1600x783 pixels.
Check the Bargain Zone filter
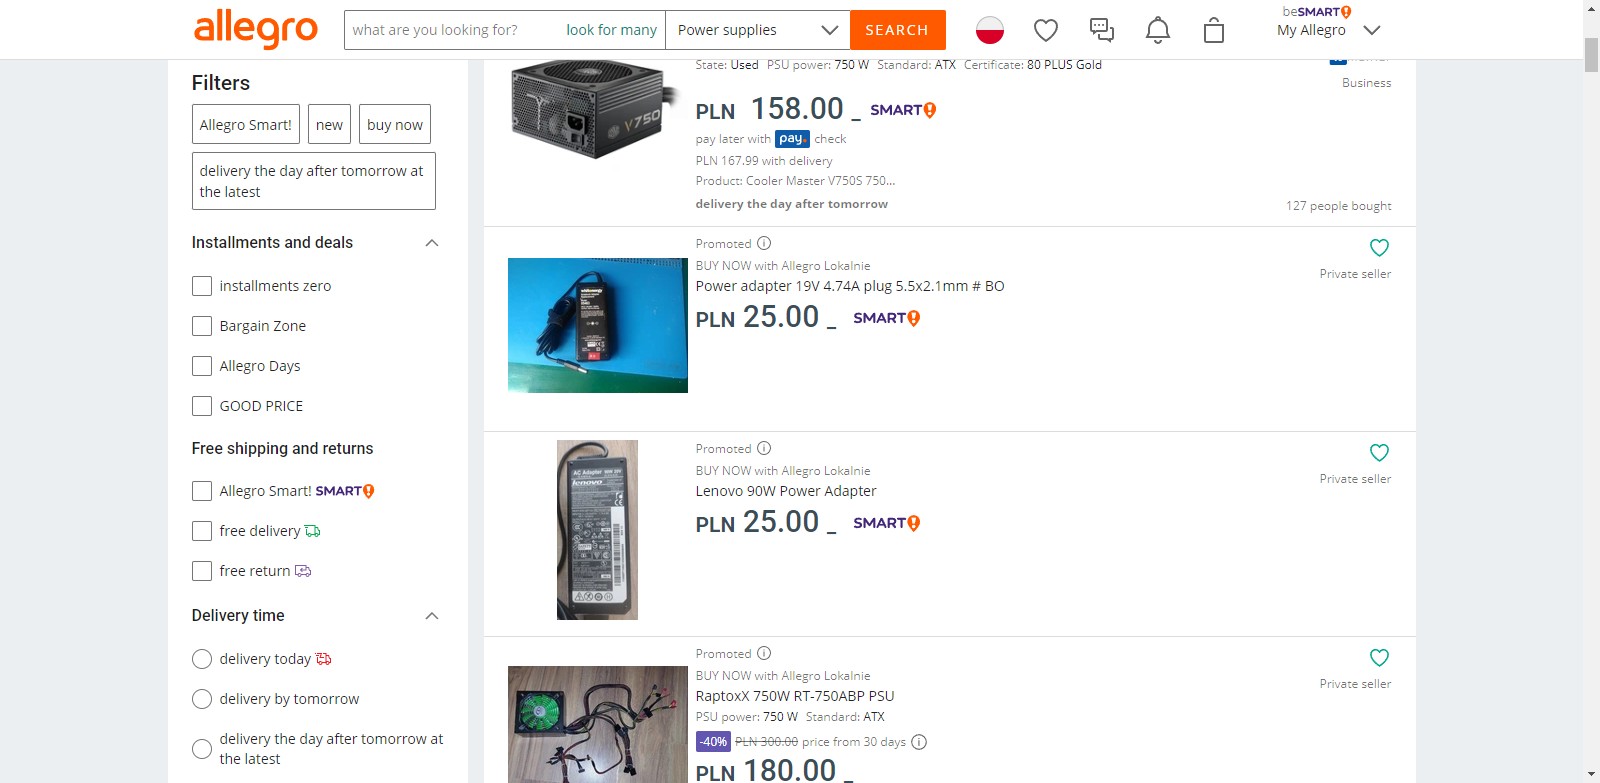click(202, 326)
